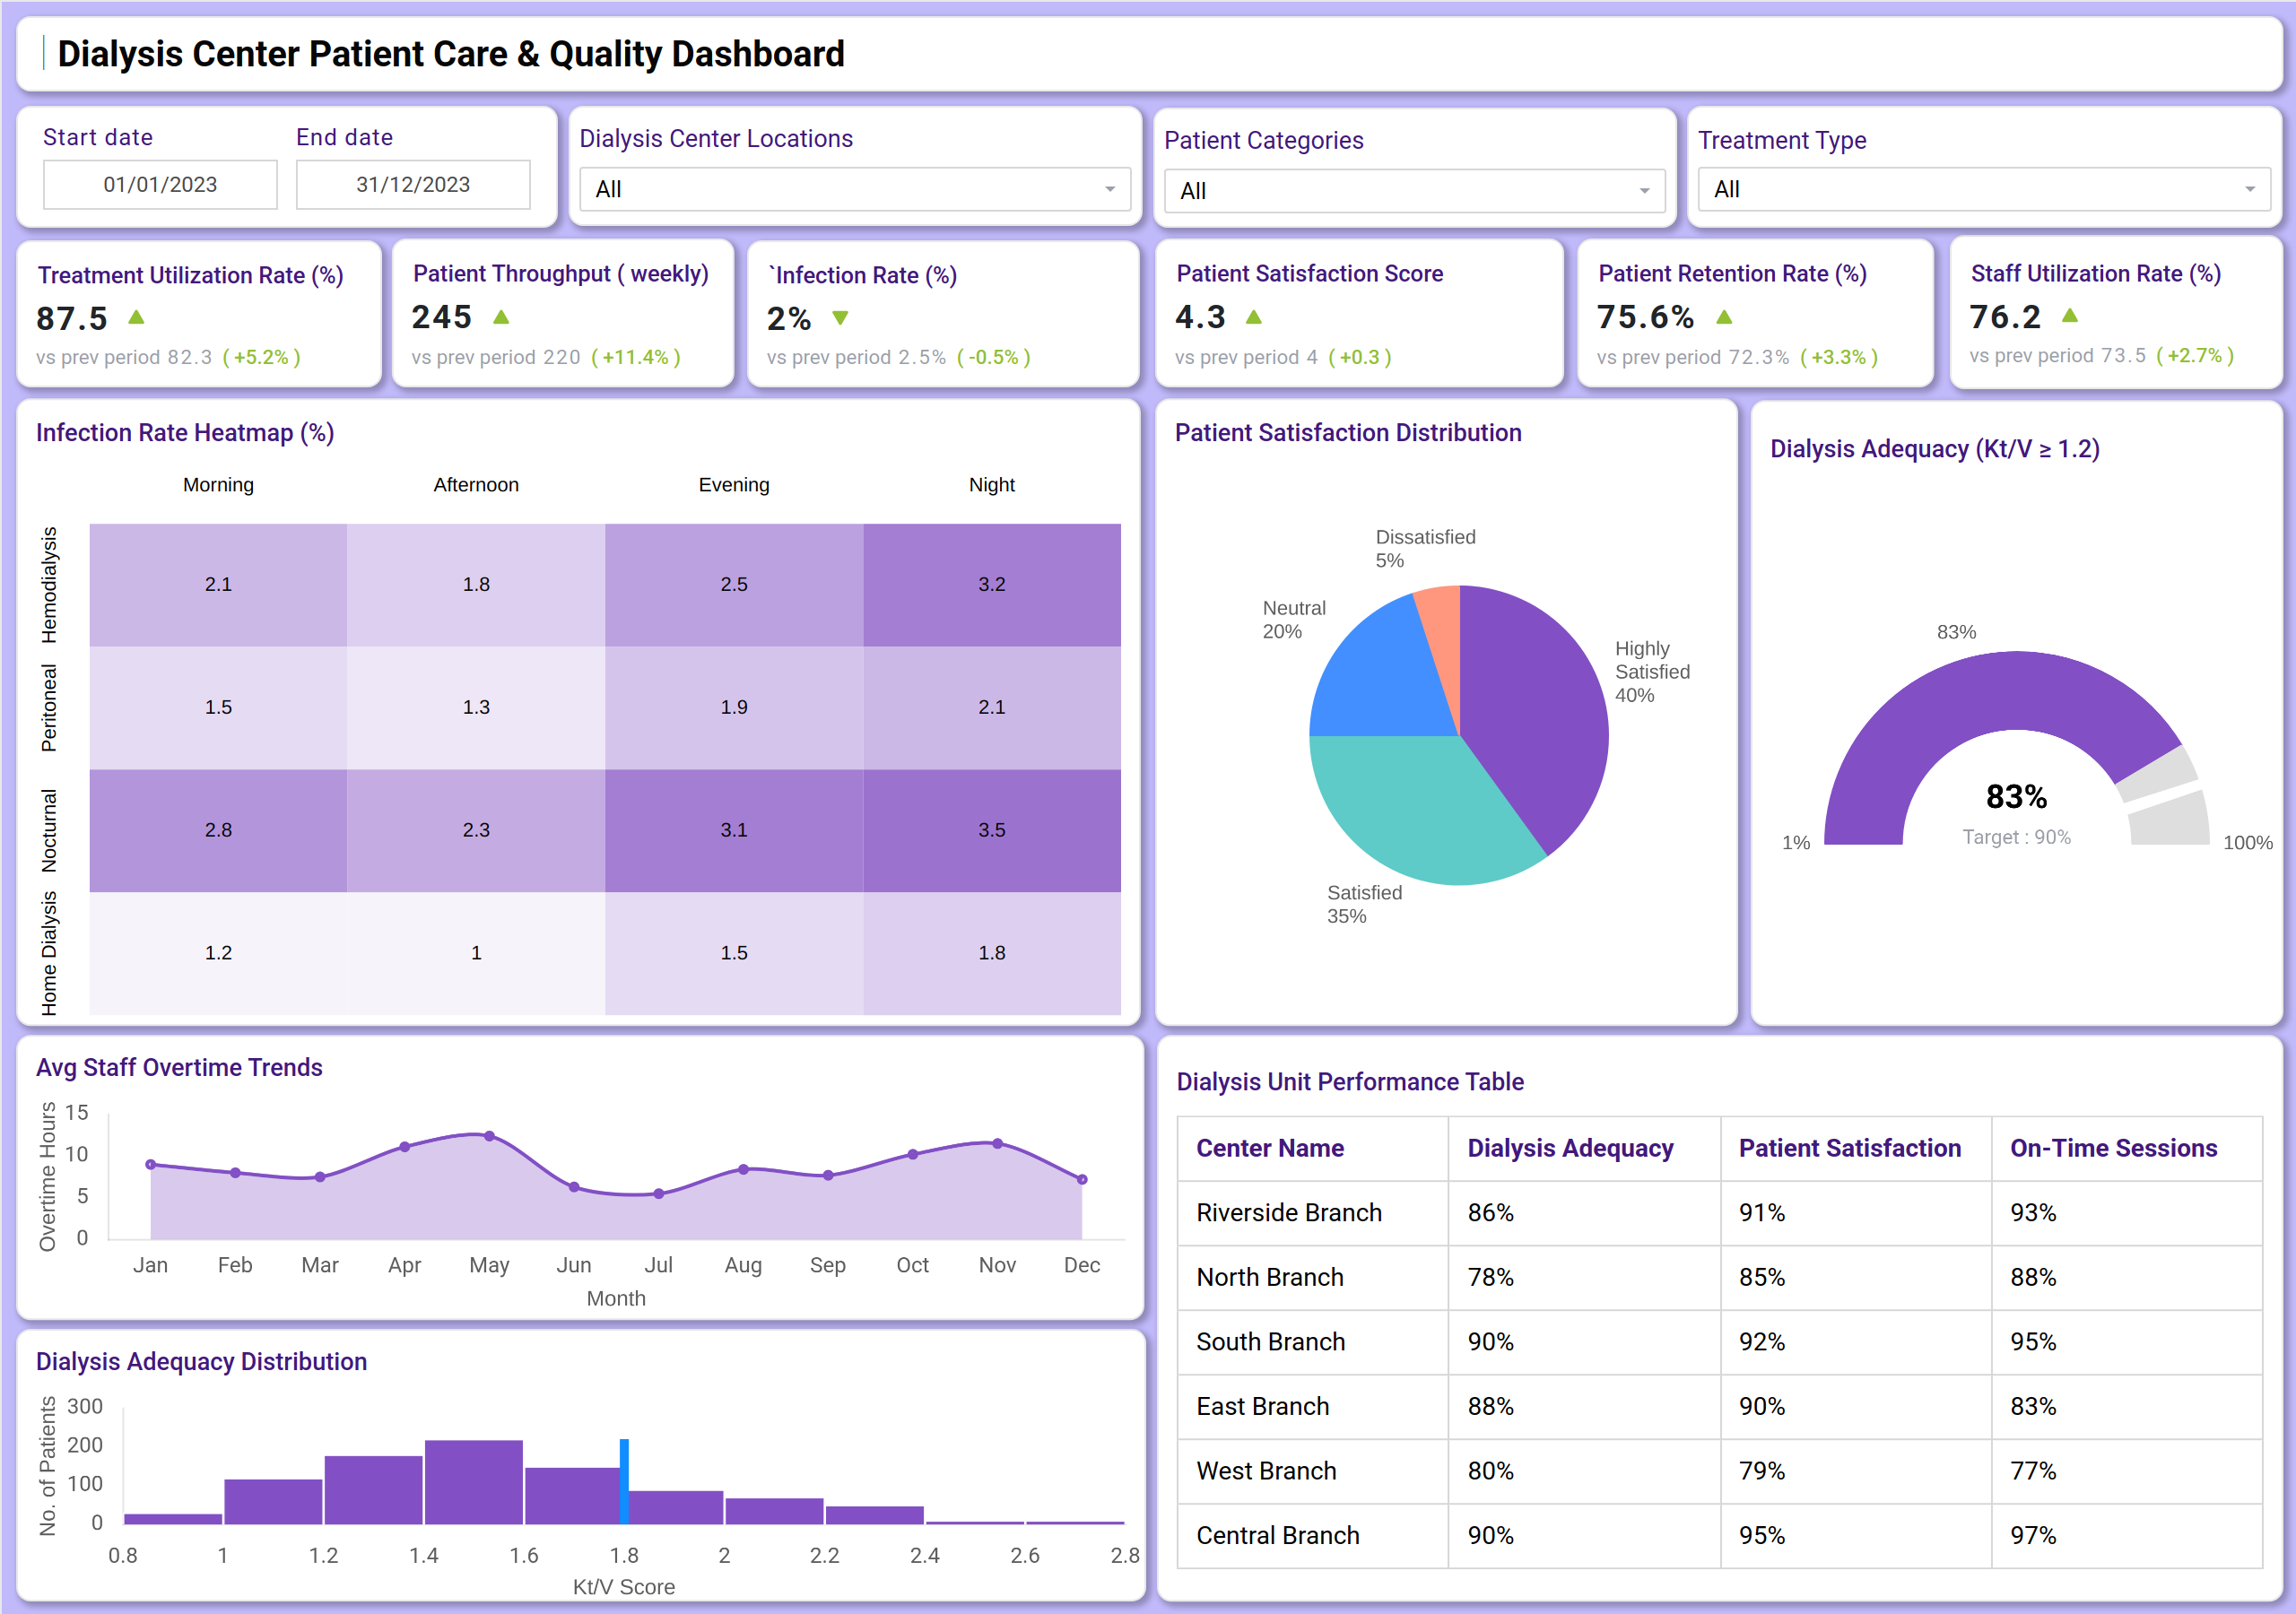
Task: Click the Jul data point on overtime chart
Action: pos(658,1194)
